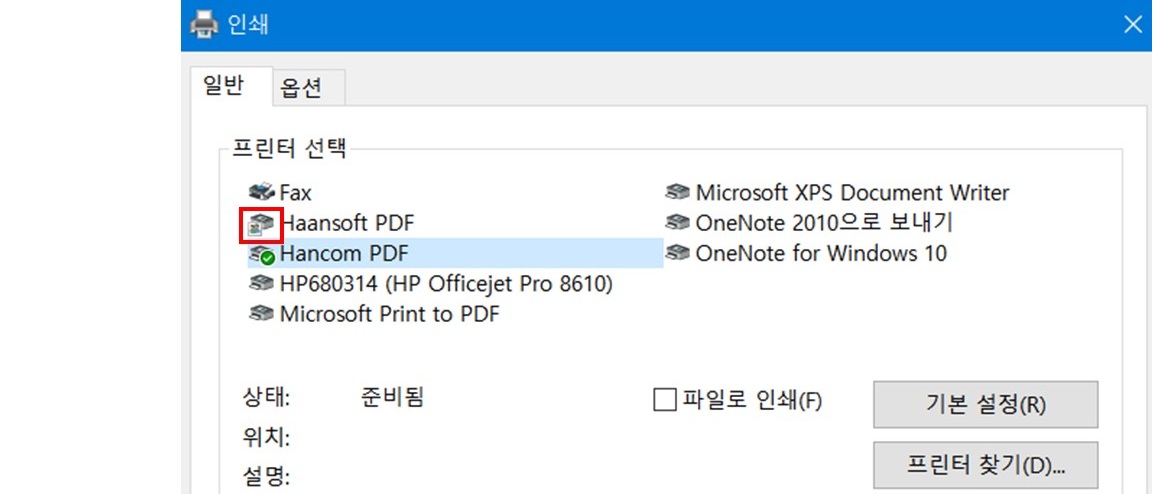
Task: Close the 인쇄 dialog
Action: point(1133,25)
